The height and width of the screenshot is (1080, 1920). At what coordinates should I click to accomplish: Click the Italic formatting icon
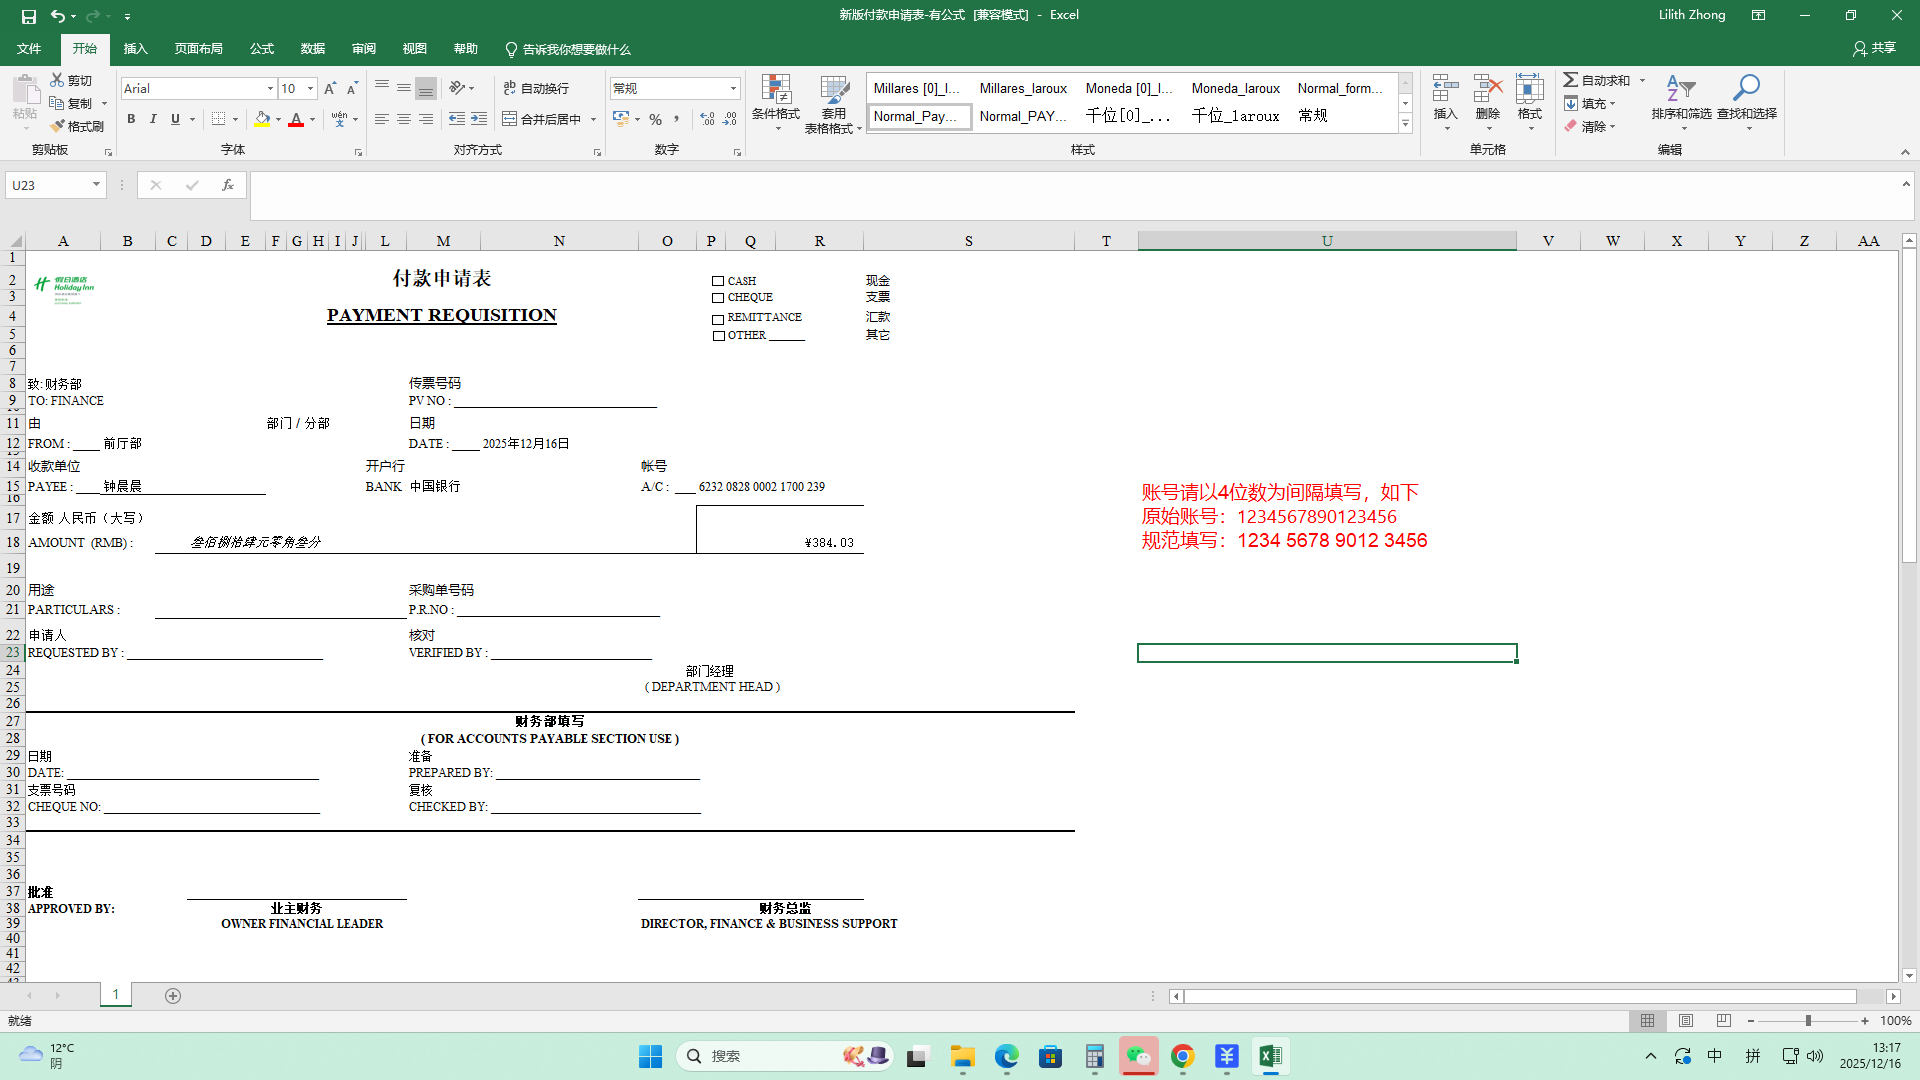click(x=153, y=119)
